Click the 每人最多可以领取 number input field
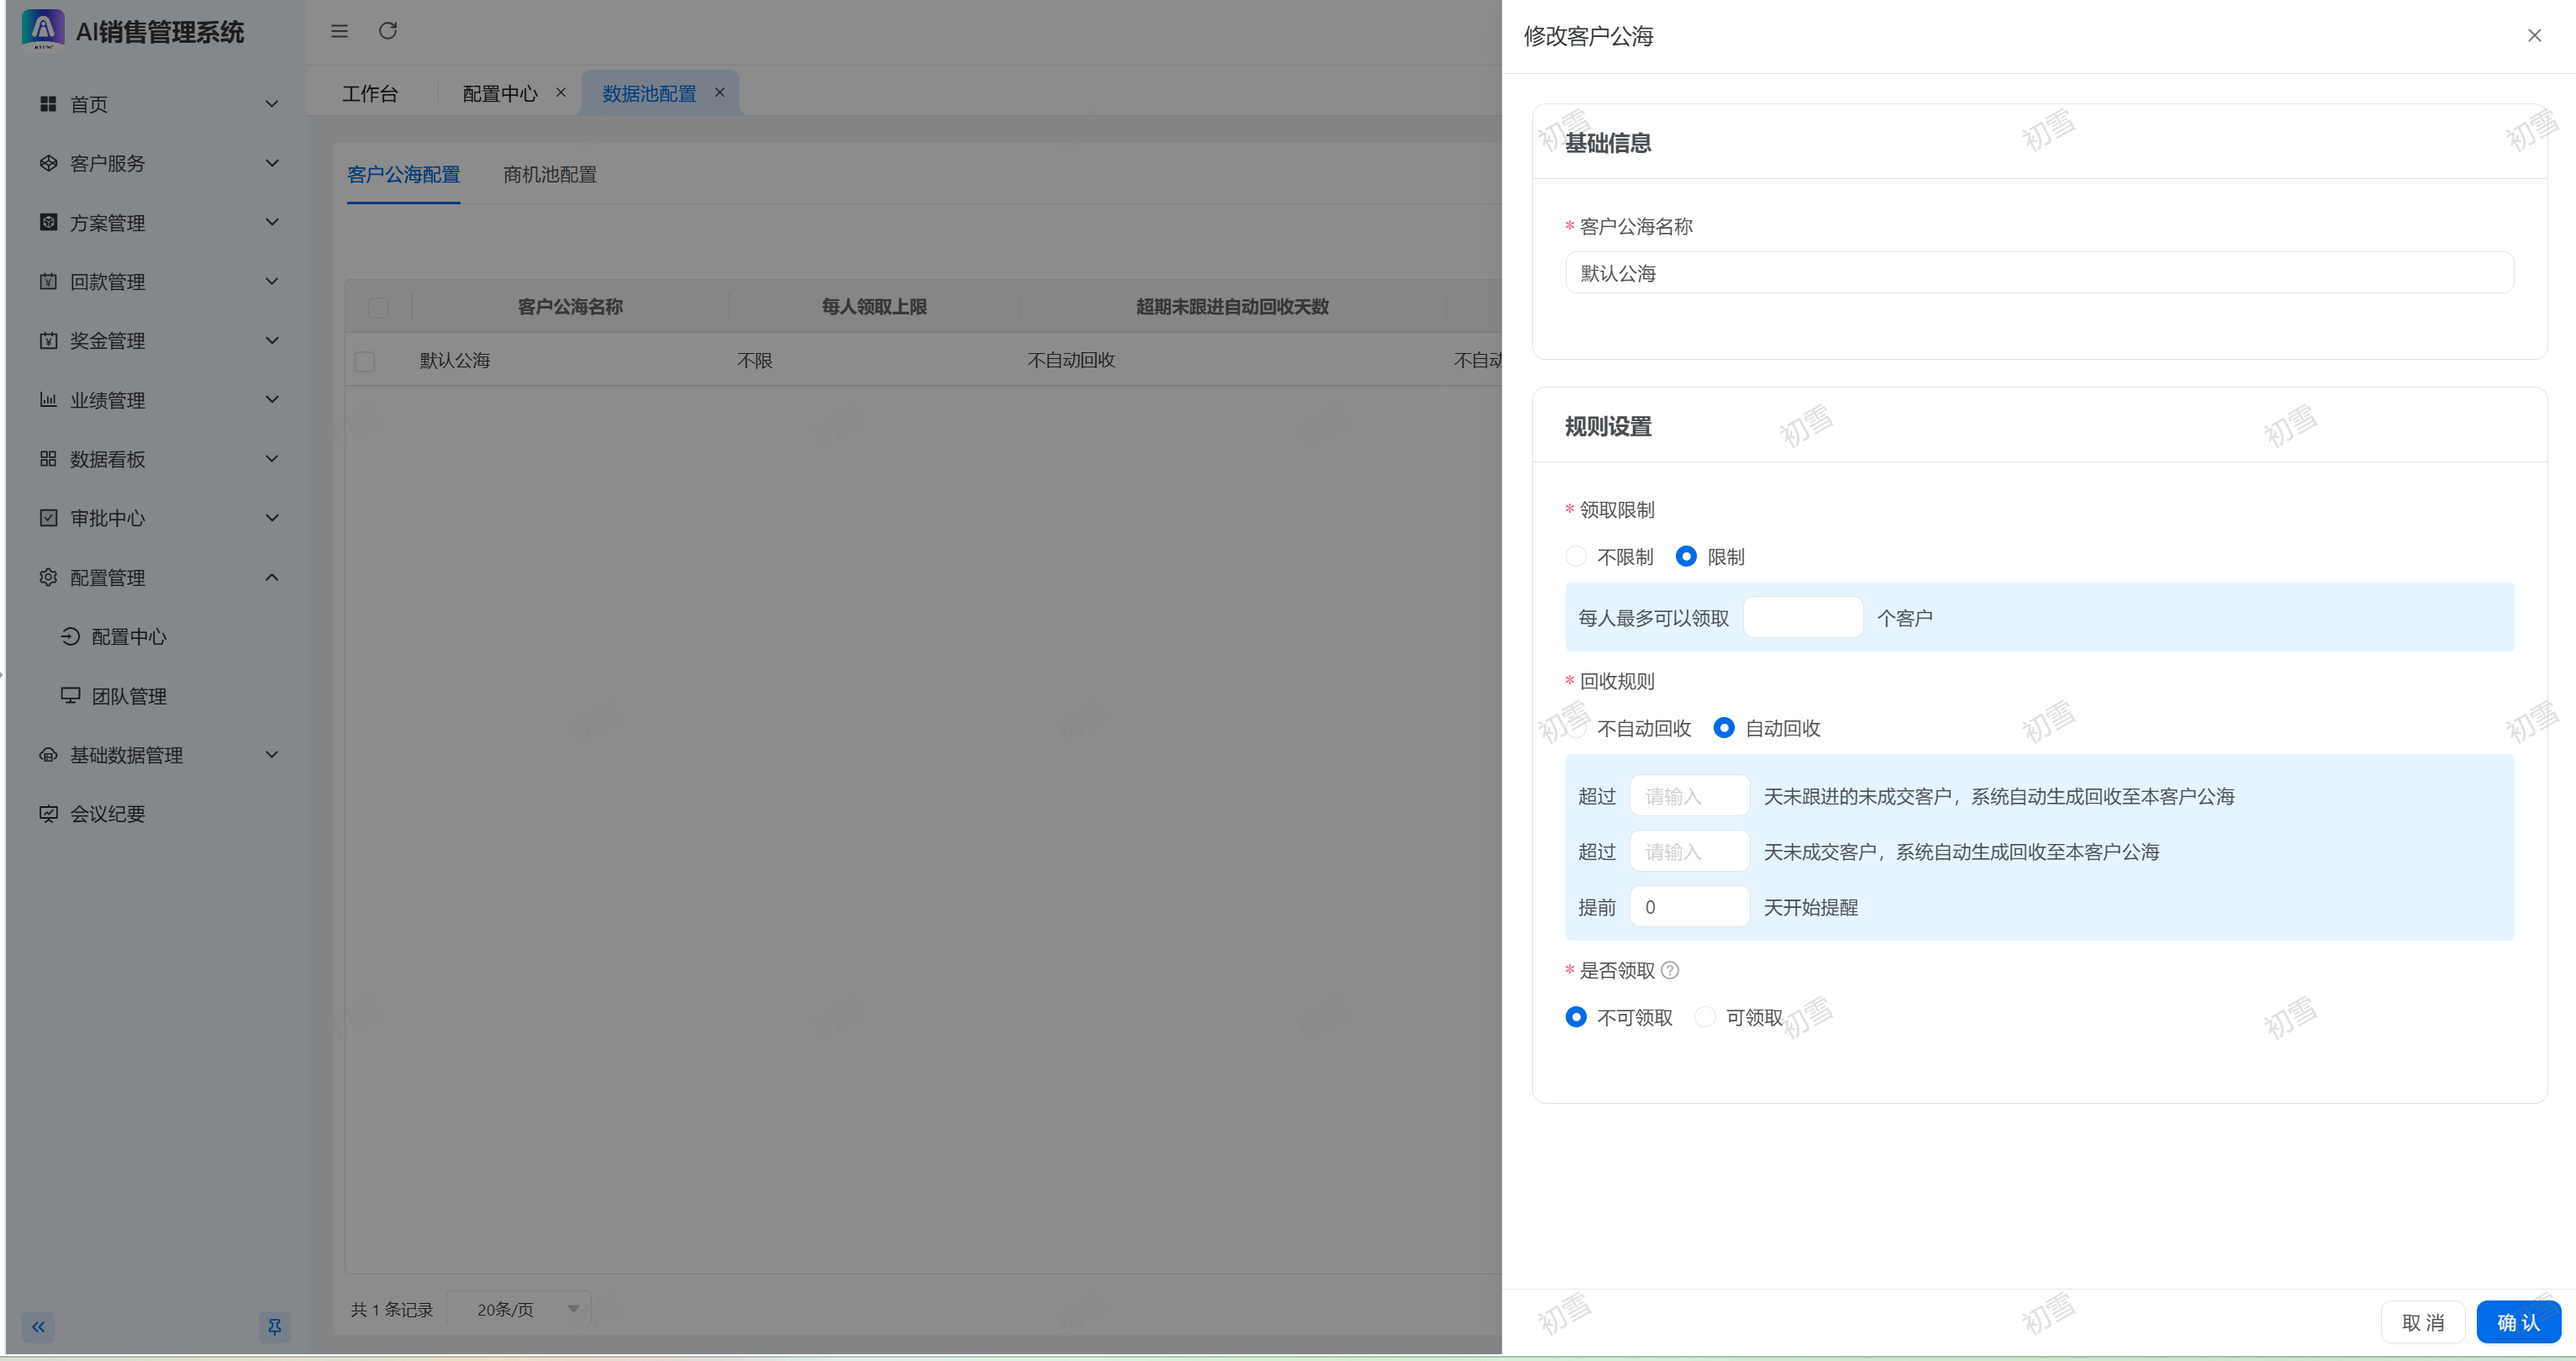 pos(1802,617)
